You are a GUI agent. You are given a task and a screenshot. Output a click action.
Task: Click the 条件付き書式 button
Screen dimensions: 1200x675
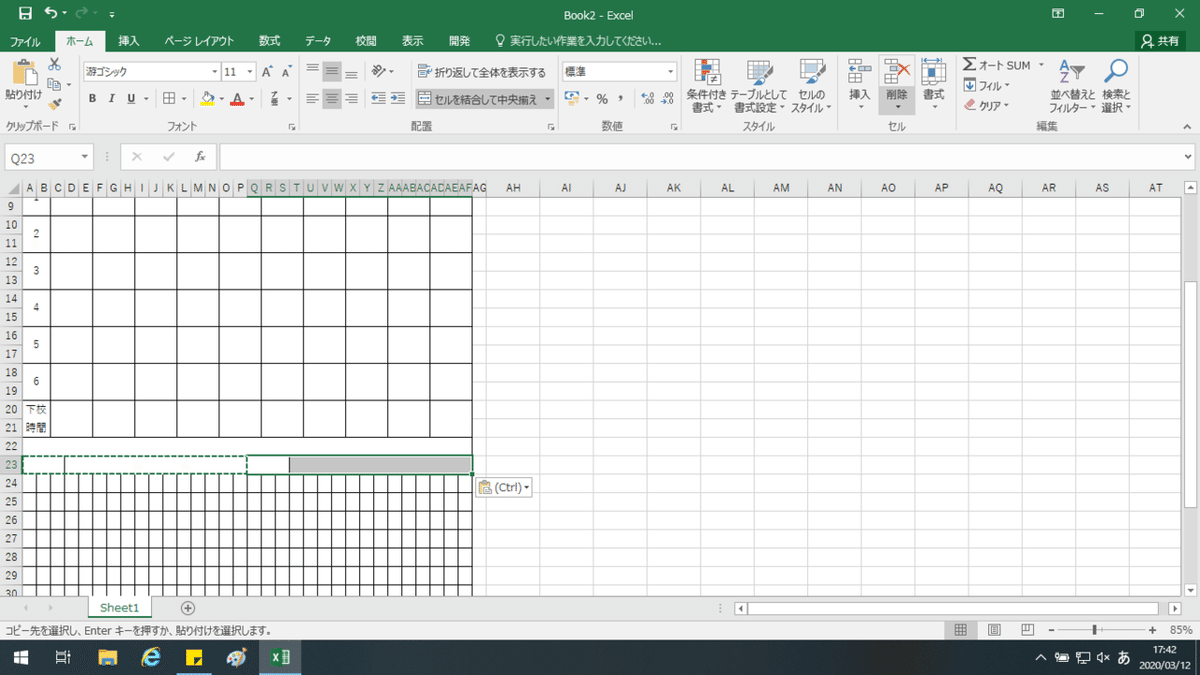[708, 86]
